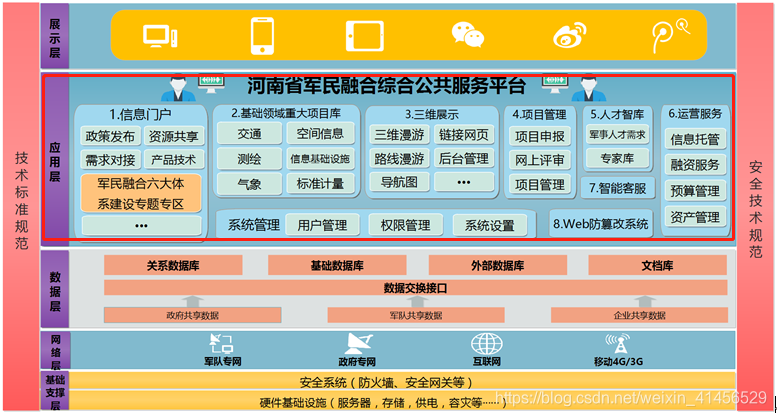Select the 政府专网 satellite dish icon

359,343
